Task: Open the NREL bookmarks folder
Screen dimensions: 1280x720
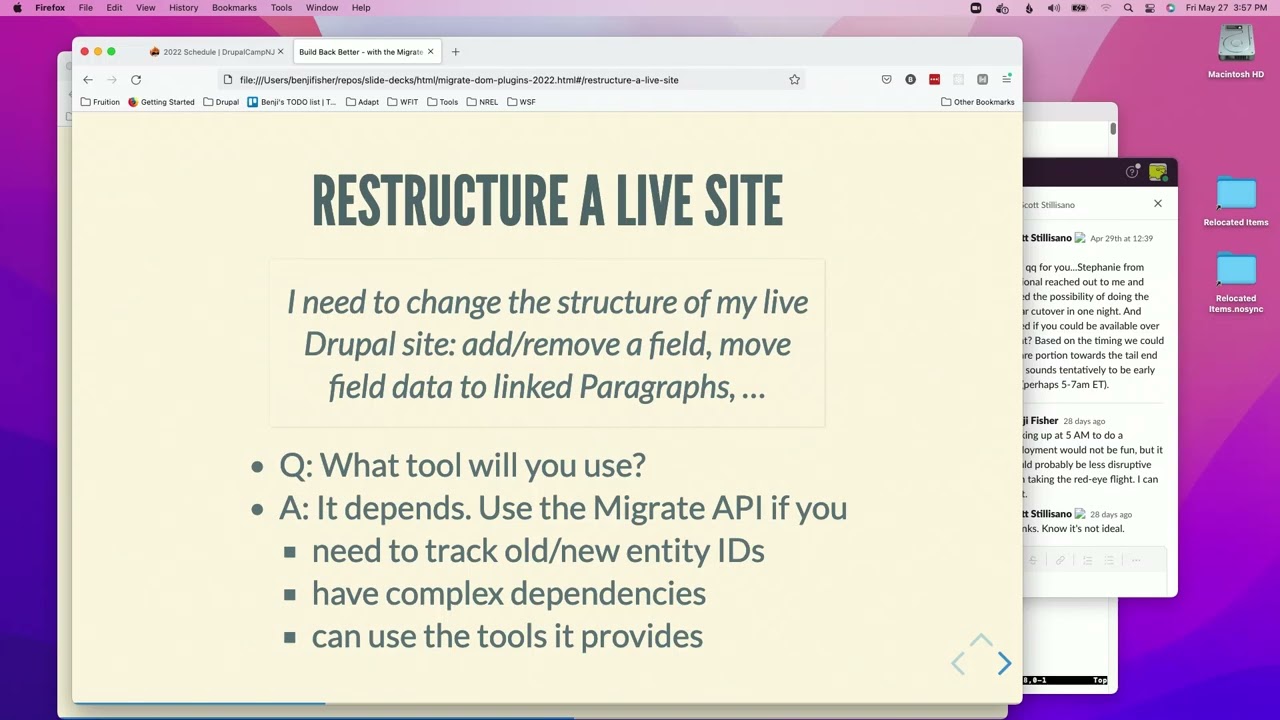Action: [482, 102]
